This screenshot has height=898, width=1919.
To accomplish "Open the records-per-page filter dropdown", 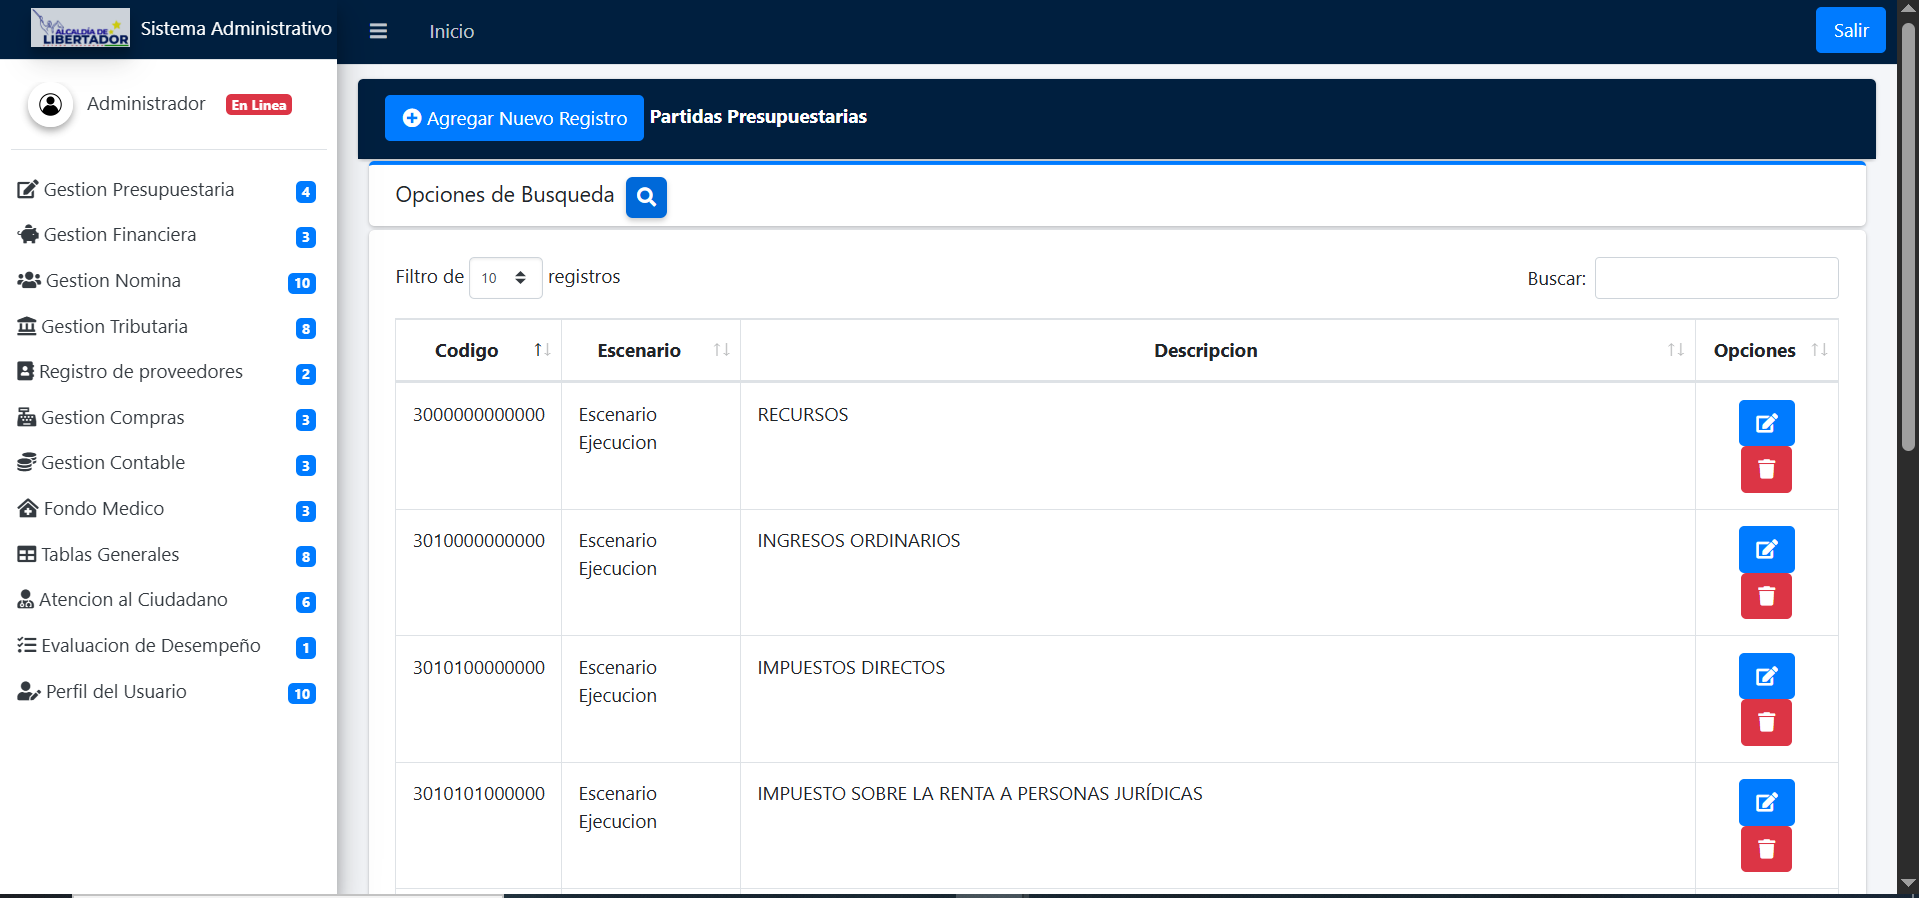I will pyautogui.click(x=505, y=278).
